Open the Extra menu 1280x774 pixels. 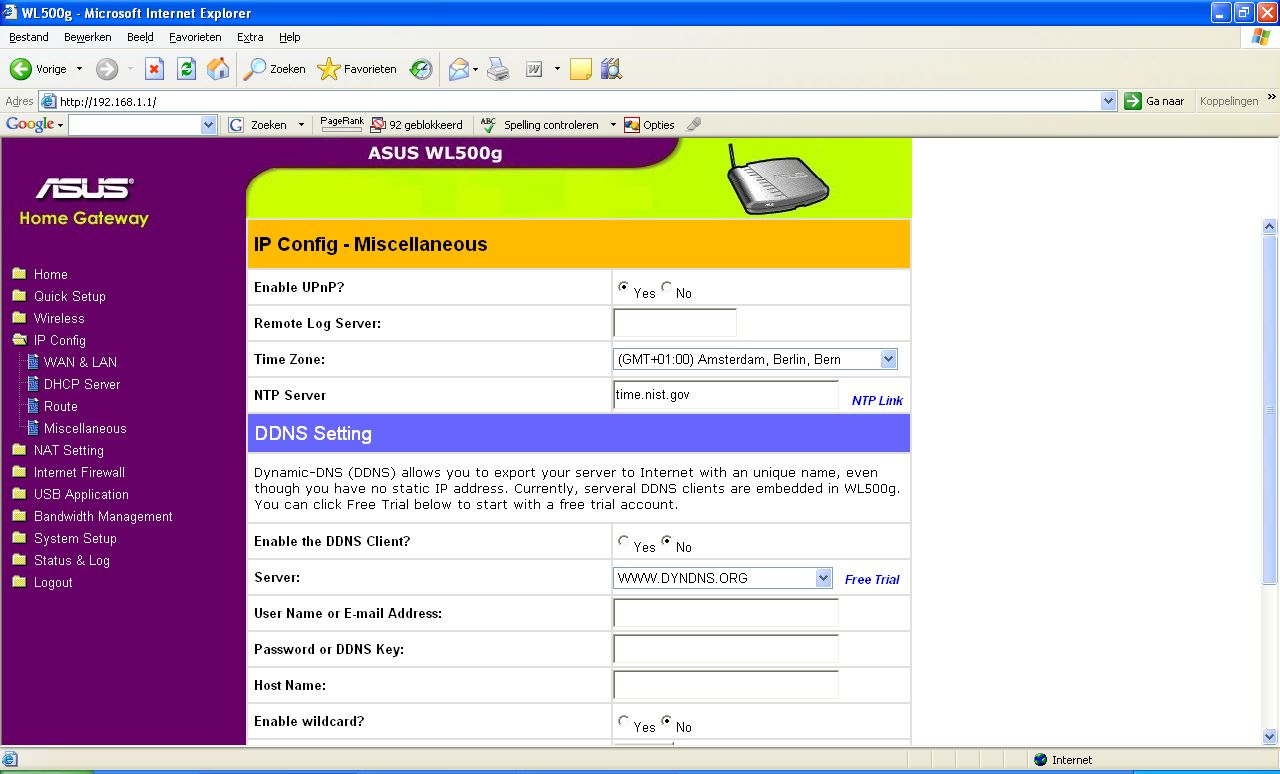(250, 37)
